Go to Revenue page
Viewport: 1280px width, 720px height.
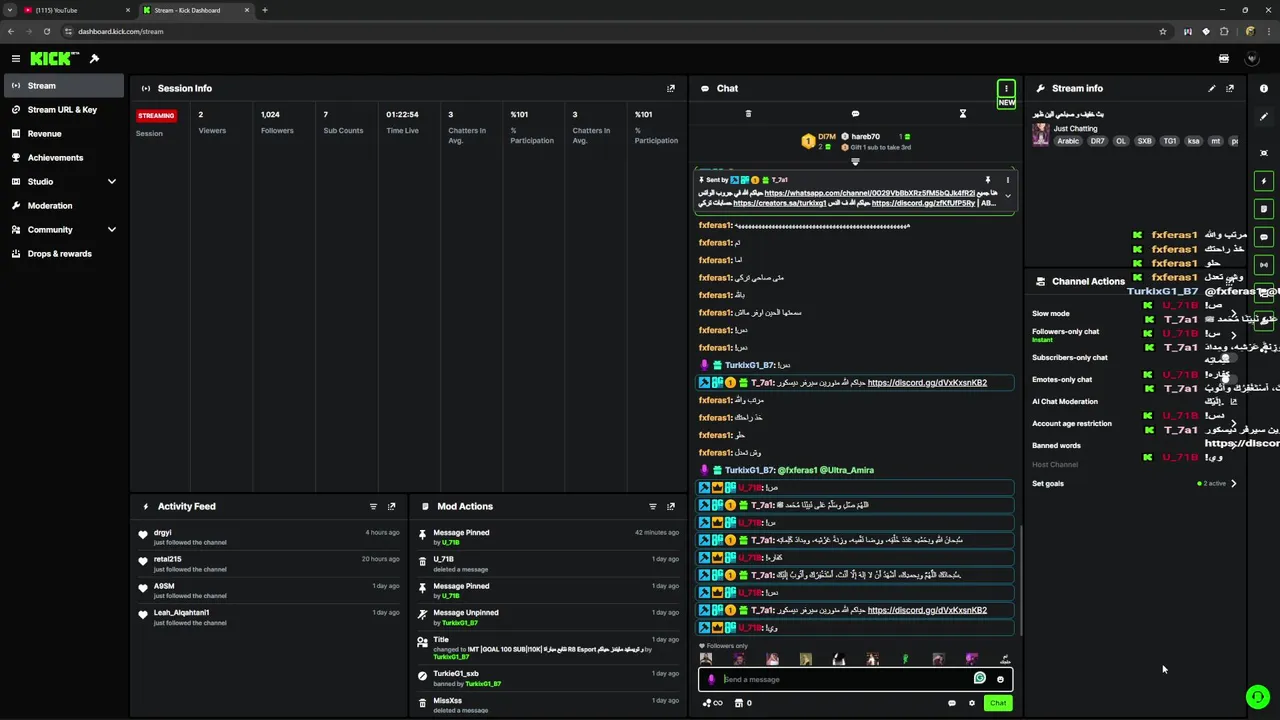click(x=64, y=133)
